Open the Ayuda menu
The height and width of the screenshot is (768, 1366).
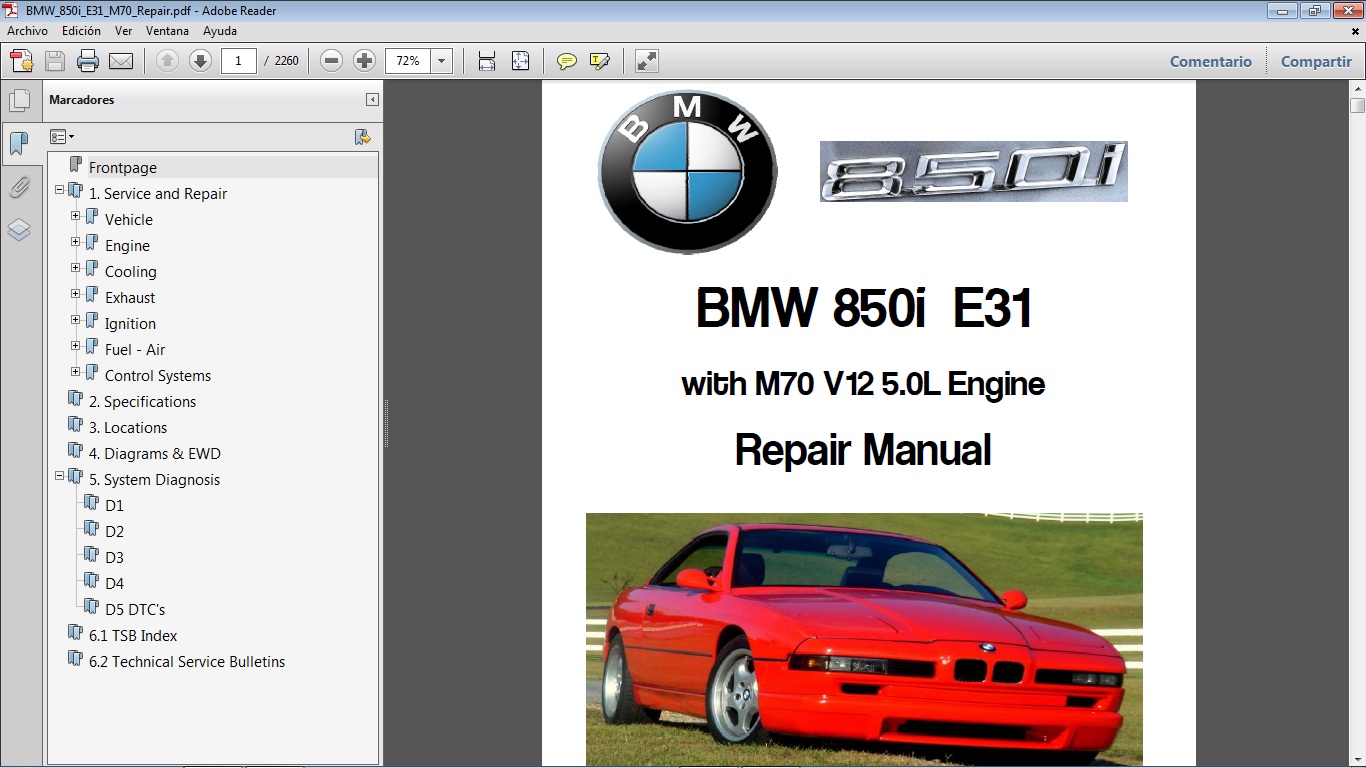point(220,31)
